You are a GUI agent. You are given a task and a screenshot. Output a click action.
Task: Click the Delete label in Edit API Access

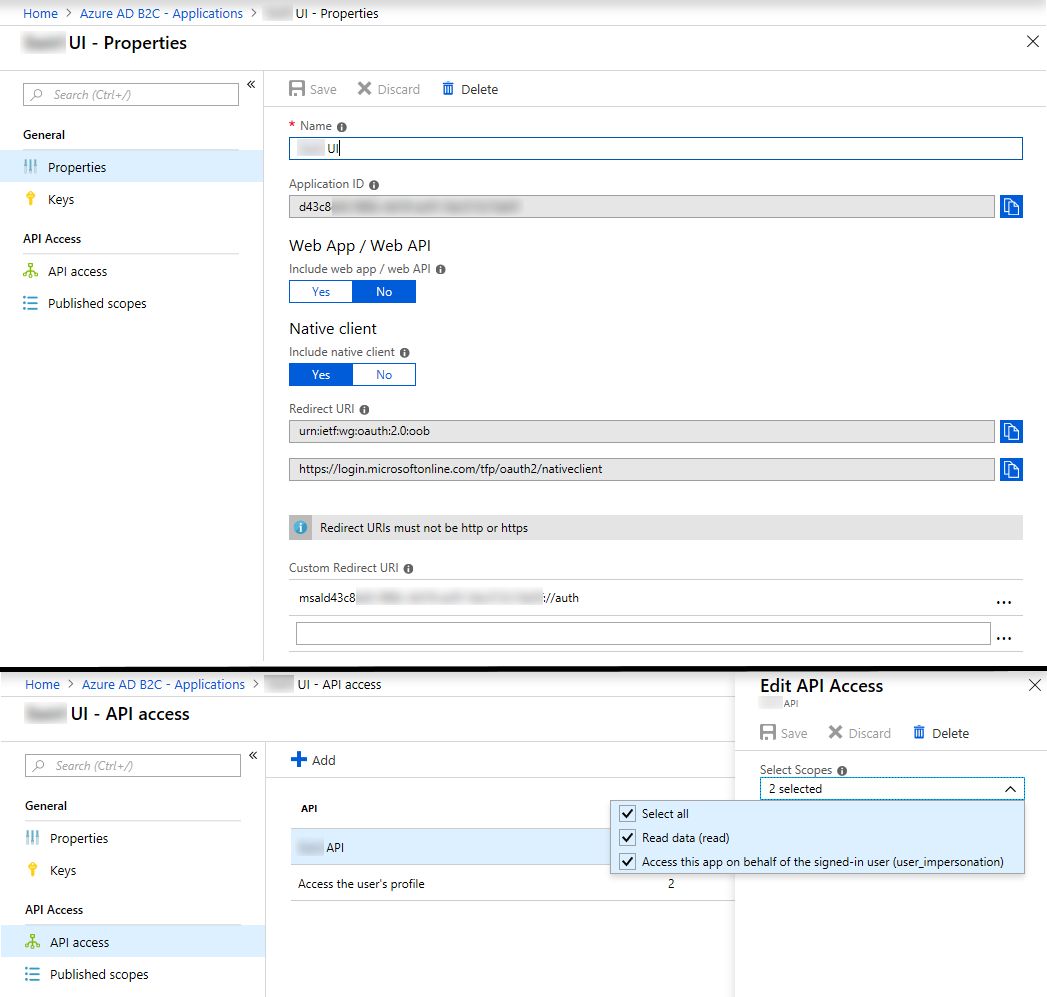tap(950, 733)
